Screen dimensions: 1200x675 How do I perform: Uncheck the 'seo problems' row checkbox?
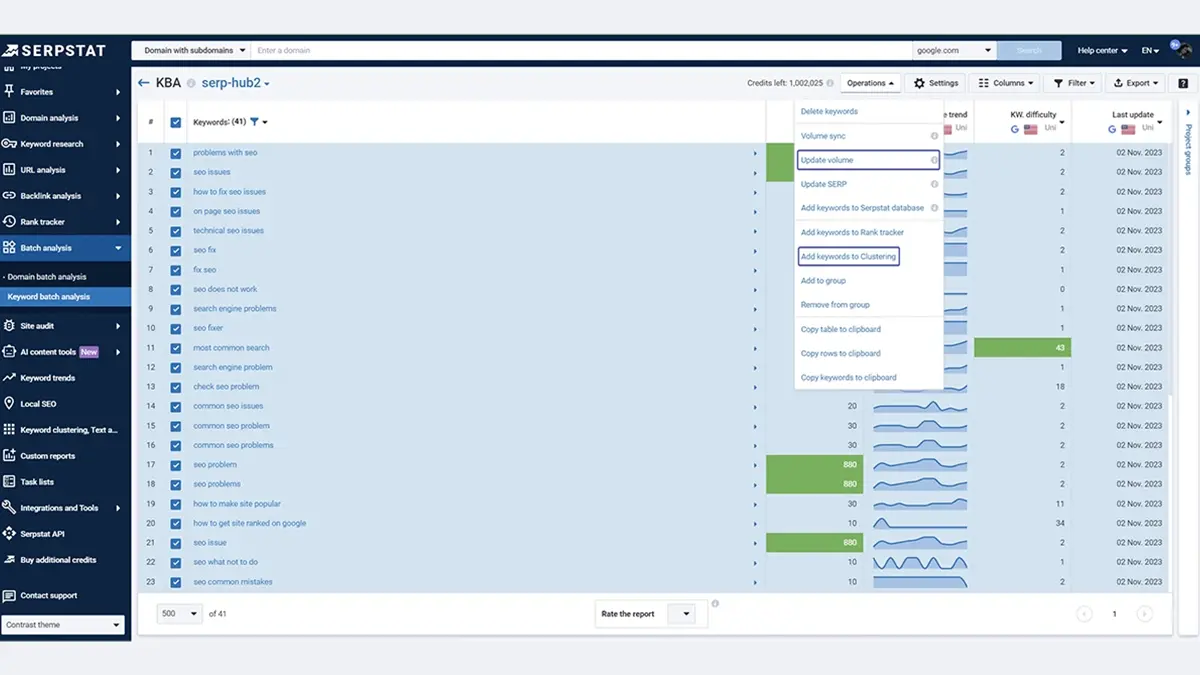point(176,484)
